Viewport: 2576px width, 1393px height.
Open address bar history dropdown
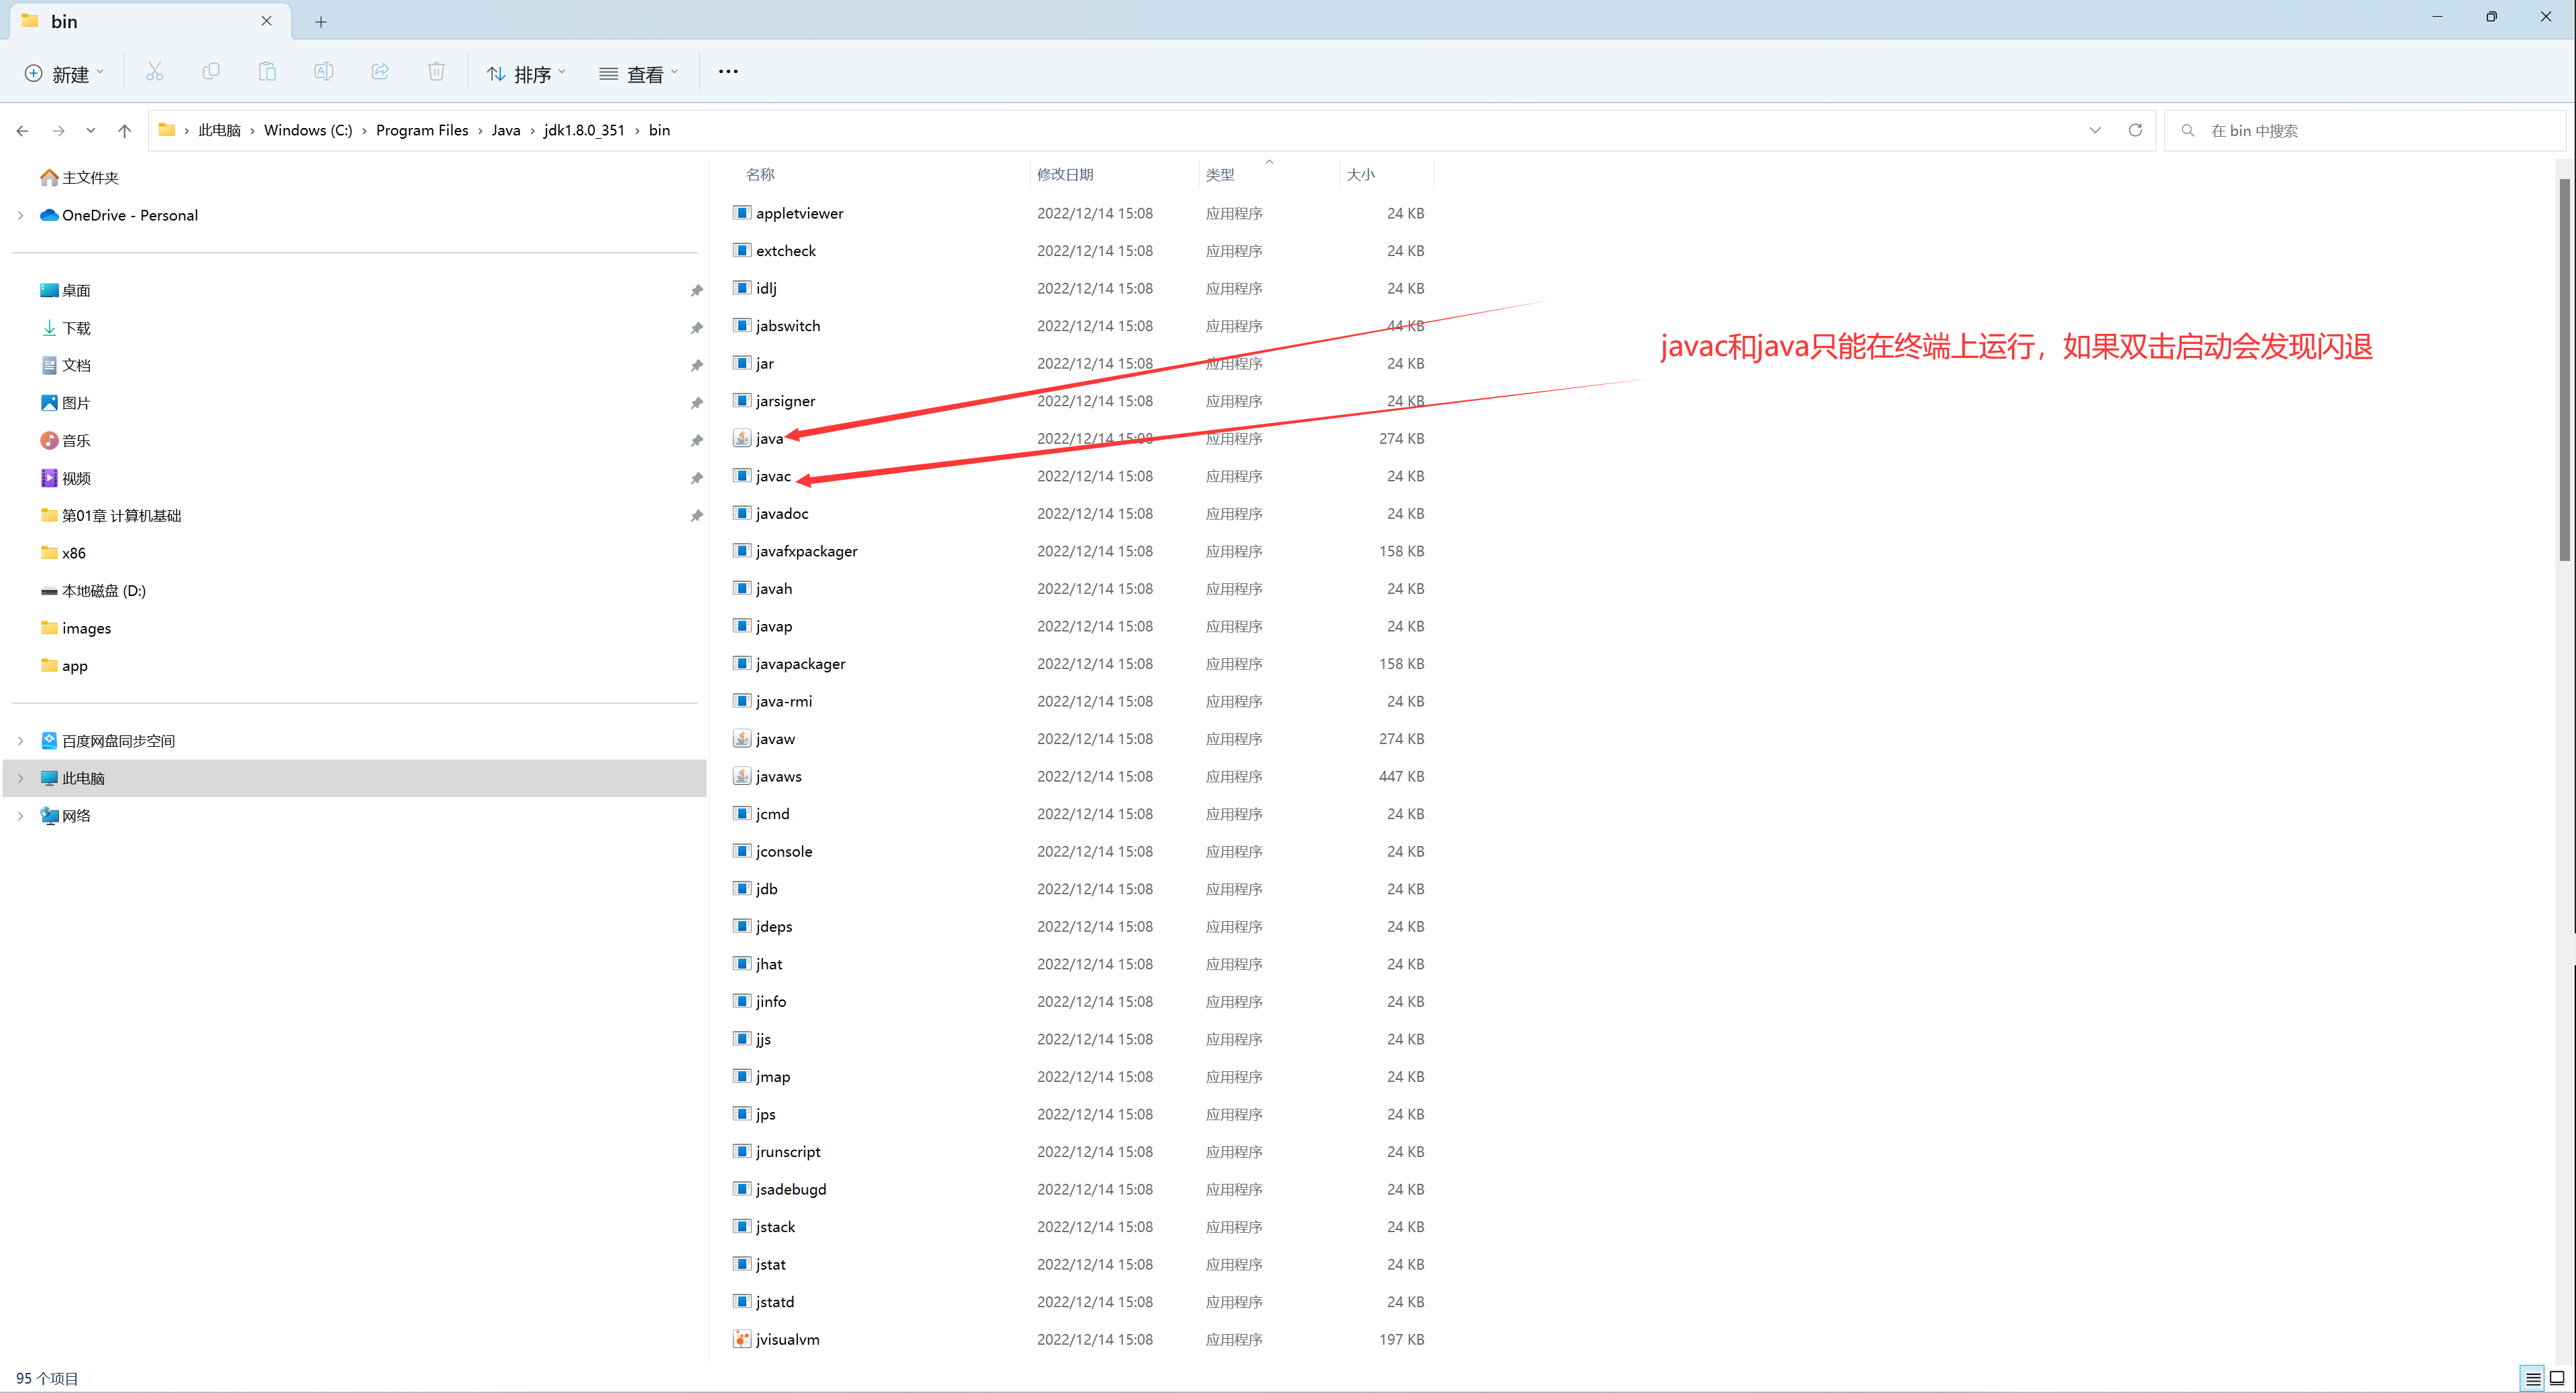pyautogui.click(x=2095, y=131)
